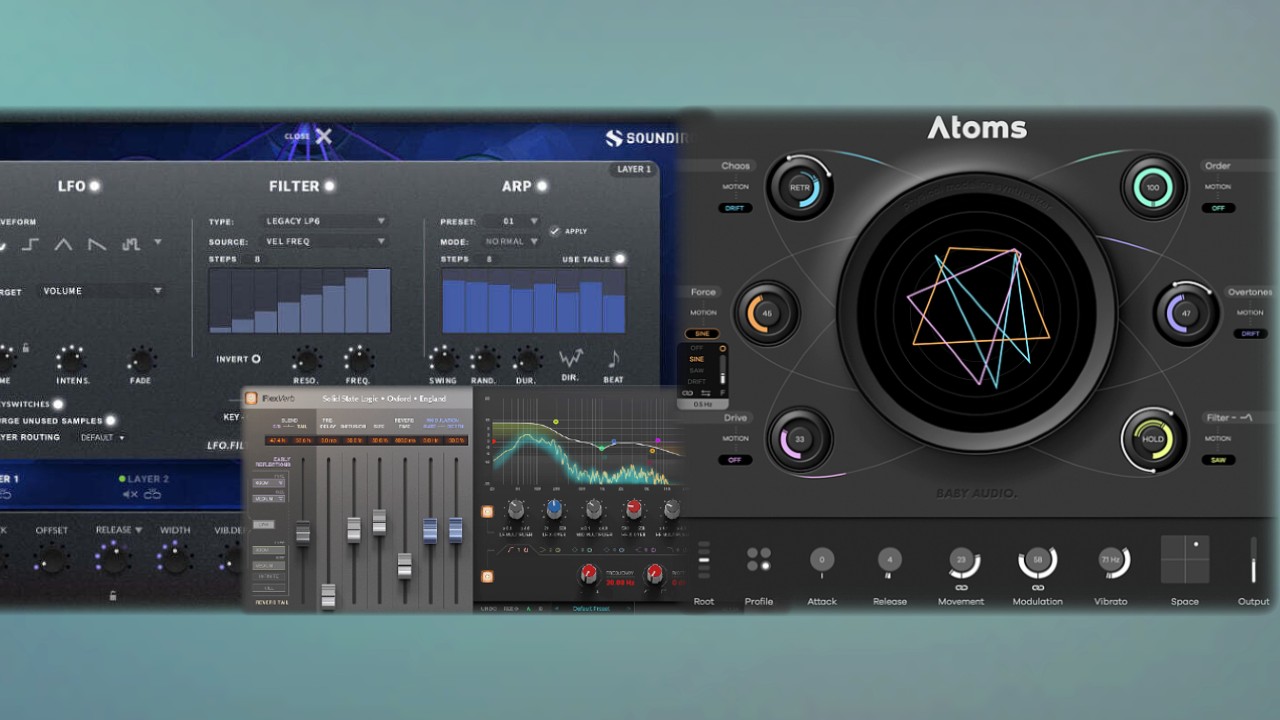1280x720 pixels.
Task: Expand more LFO waveforms arrow
Action: coord(158,243)
